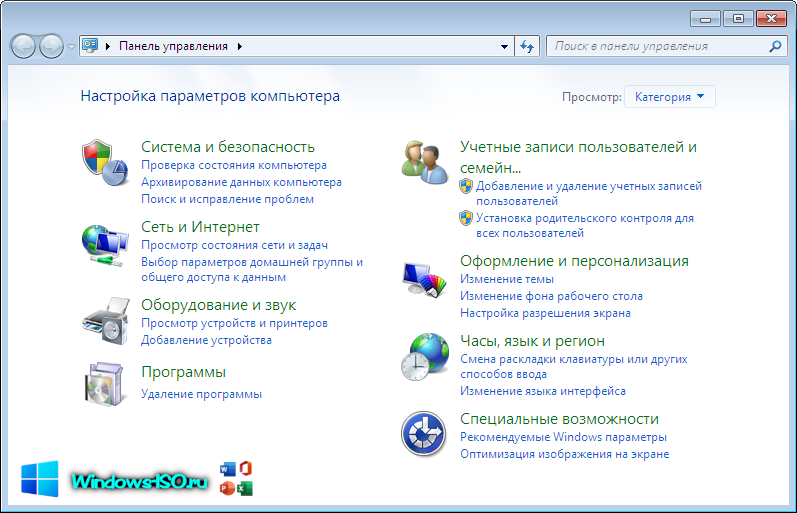Click Удаление программы link
Screen dimensions: 797x513
[201, 394]
